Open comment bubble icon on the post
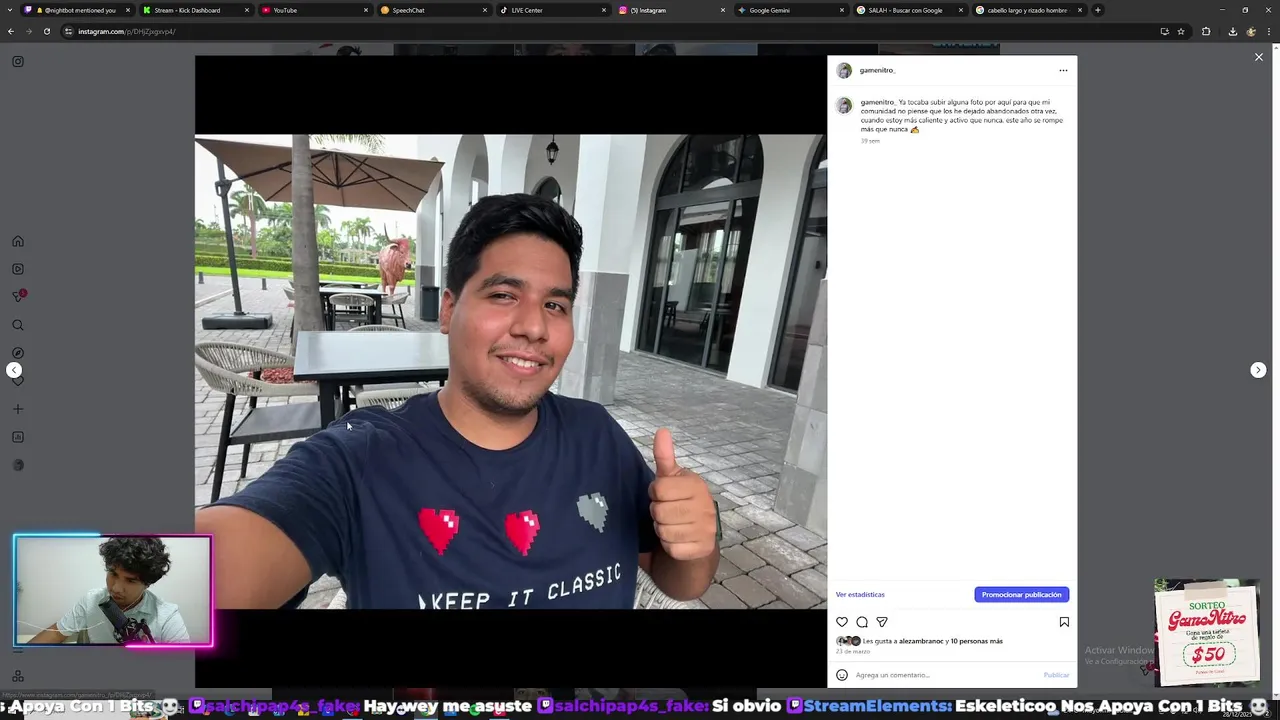This screenshot has width=1280, height=720. (862, 622)
